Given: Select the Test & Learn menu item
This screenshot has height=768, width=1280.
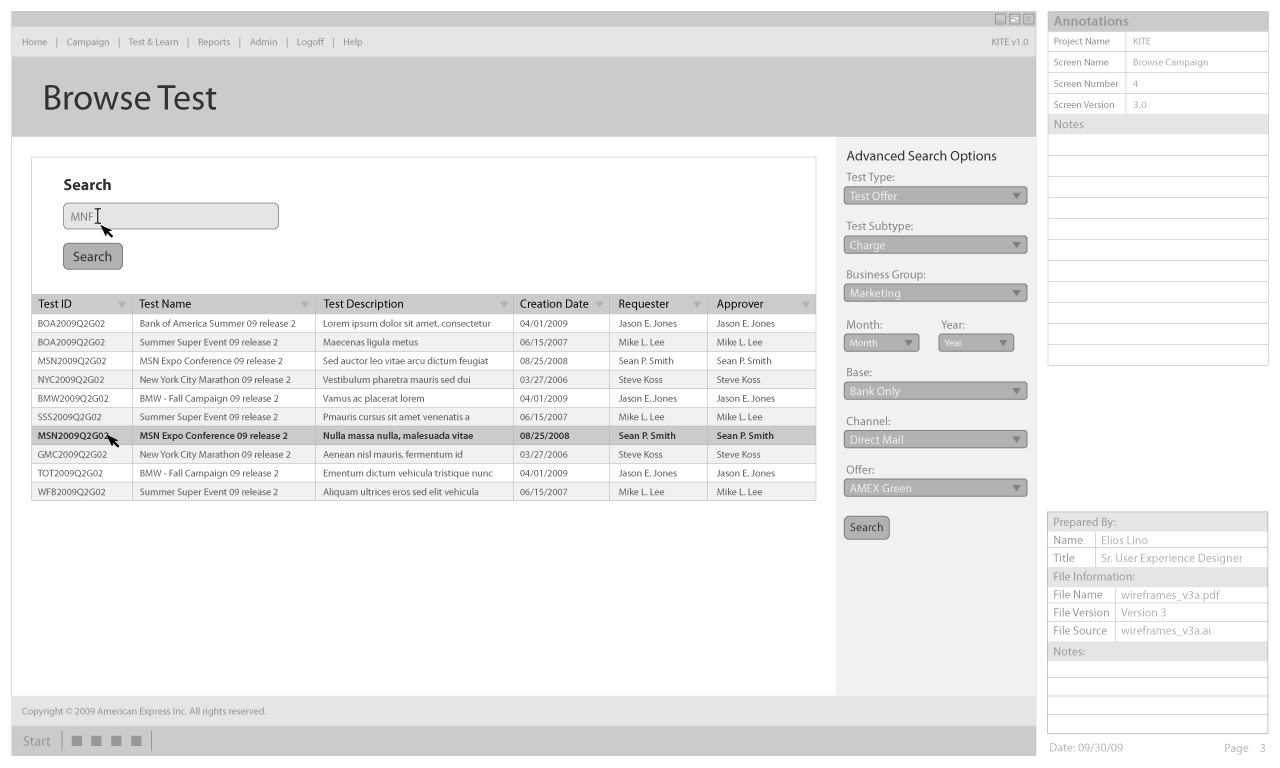Looking at the screenshot, I should 153,42.
